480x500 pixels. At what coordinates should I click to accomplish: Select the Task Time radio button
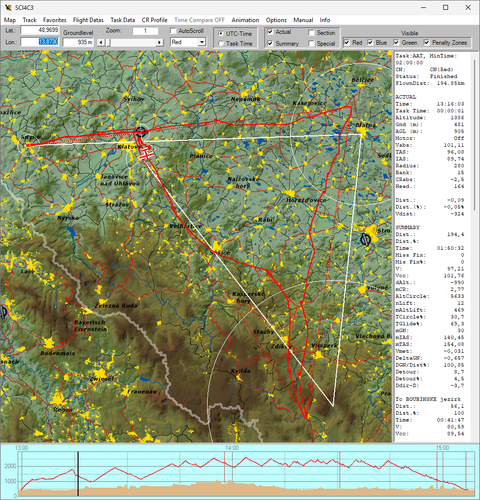point(221,44)
